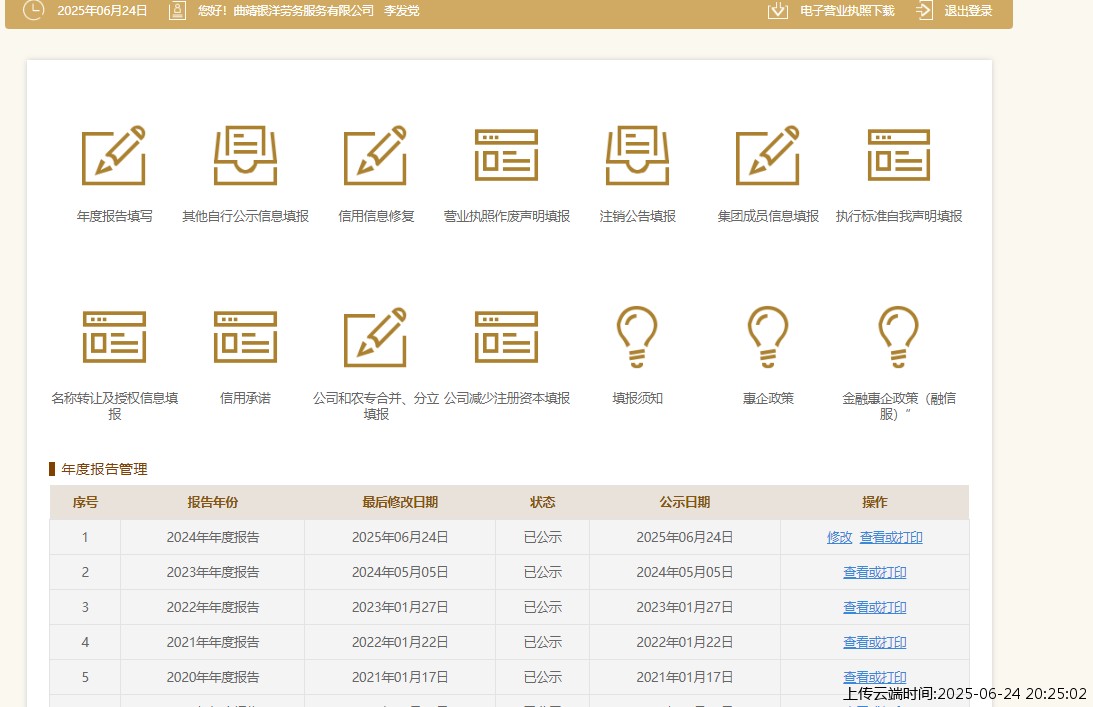Click the 注销公告填报 label
Screen dimensions: 1093x707
coord(637,216)
